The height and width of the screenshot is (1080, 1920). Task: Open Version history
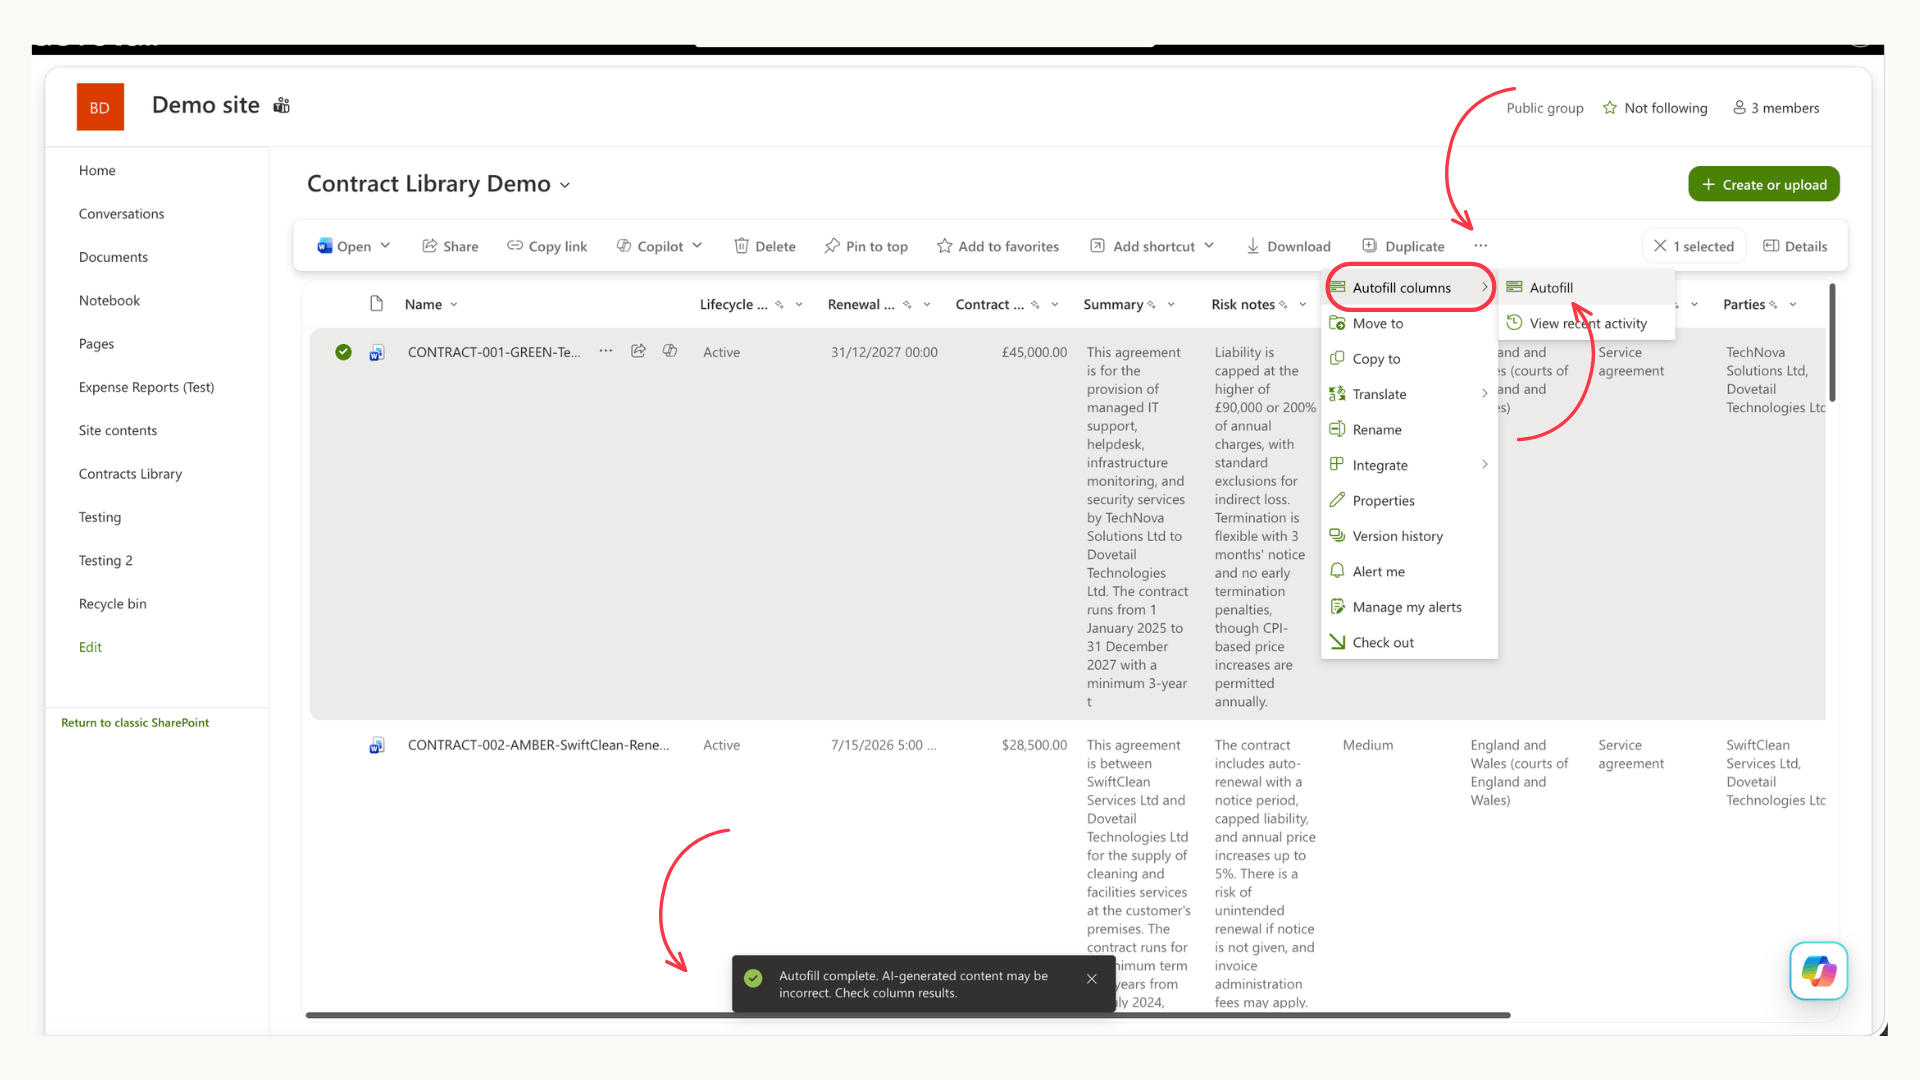1409,536
